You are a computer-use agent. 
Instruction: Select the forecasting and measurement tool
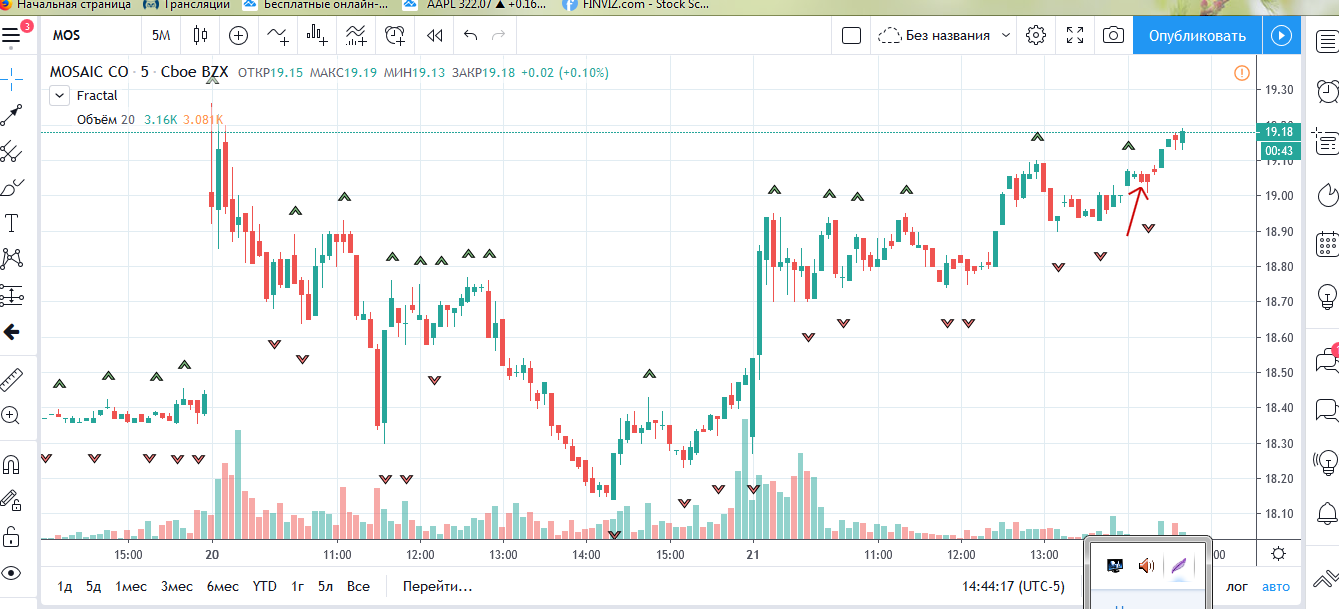coord(11,295)
